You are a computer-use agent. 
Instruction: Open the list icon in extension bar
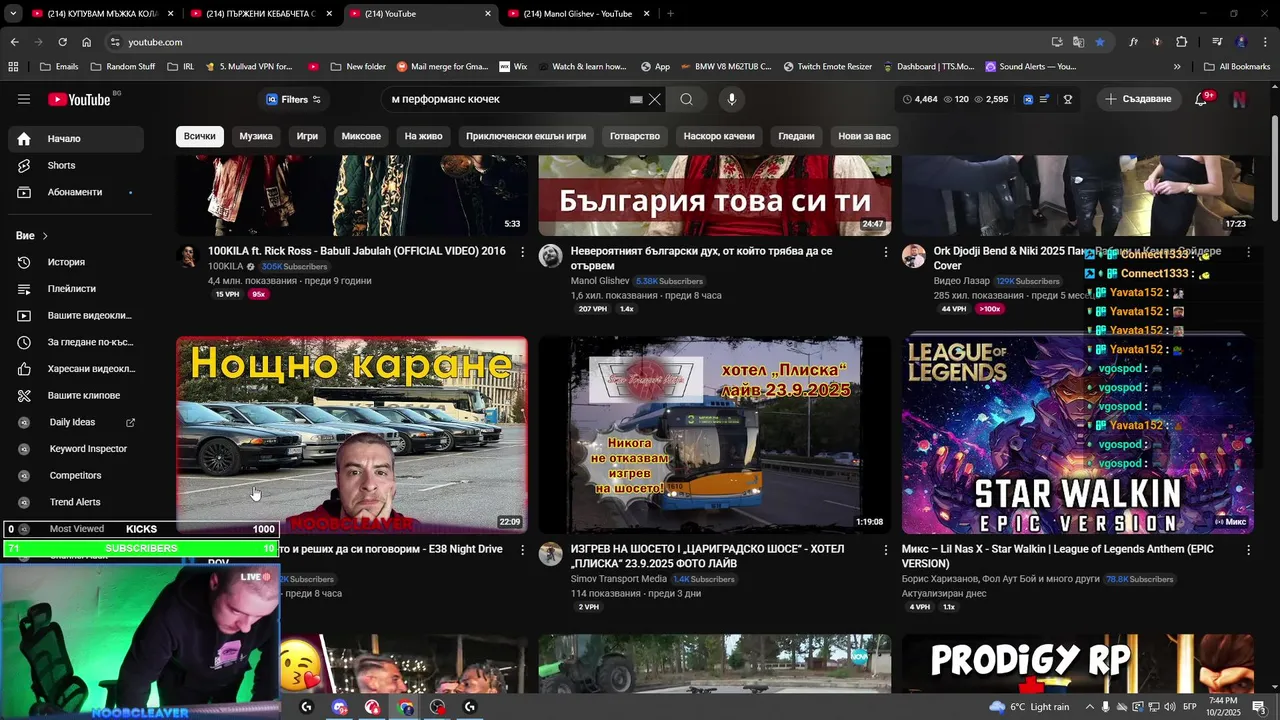pyautogui.click(x=1045, y=99)
